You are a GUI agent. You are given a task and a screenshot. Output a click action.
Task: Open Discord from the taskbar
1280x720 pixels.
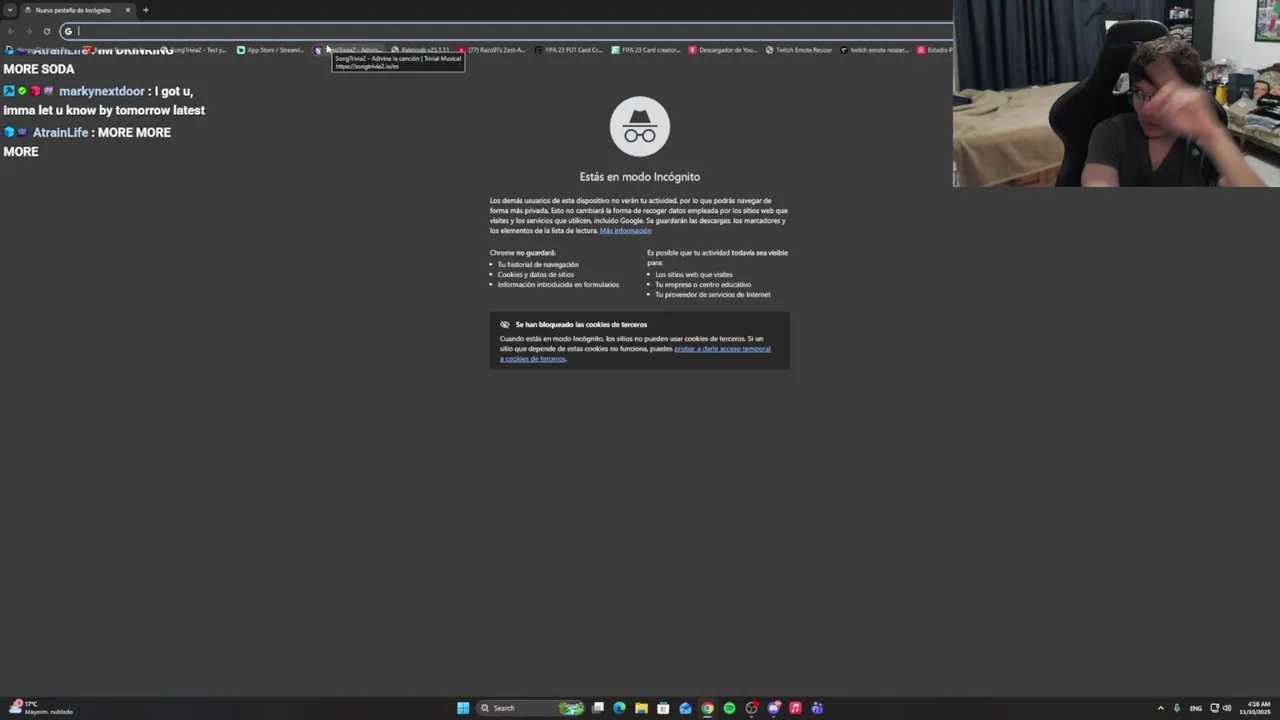(x=773, y=708)
